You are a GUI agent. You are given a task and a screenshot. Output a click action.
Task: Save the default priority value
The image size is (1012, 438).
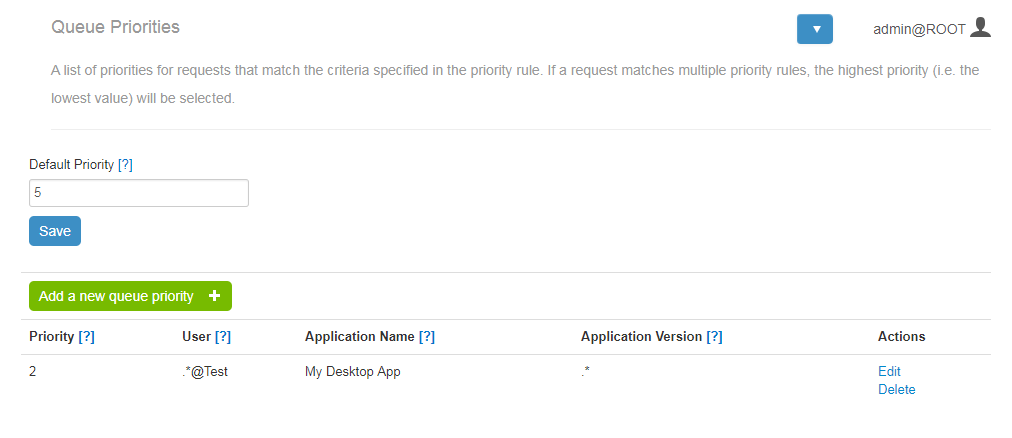coord(55,231)
